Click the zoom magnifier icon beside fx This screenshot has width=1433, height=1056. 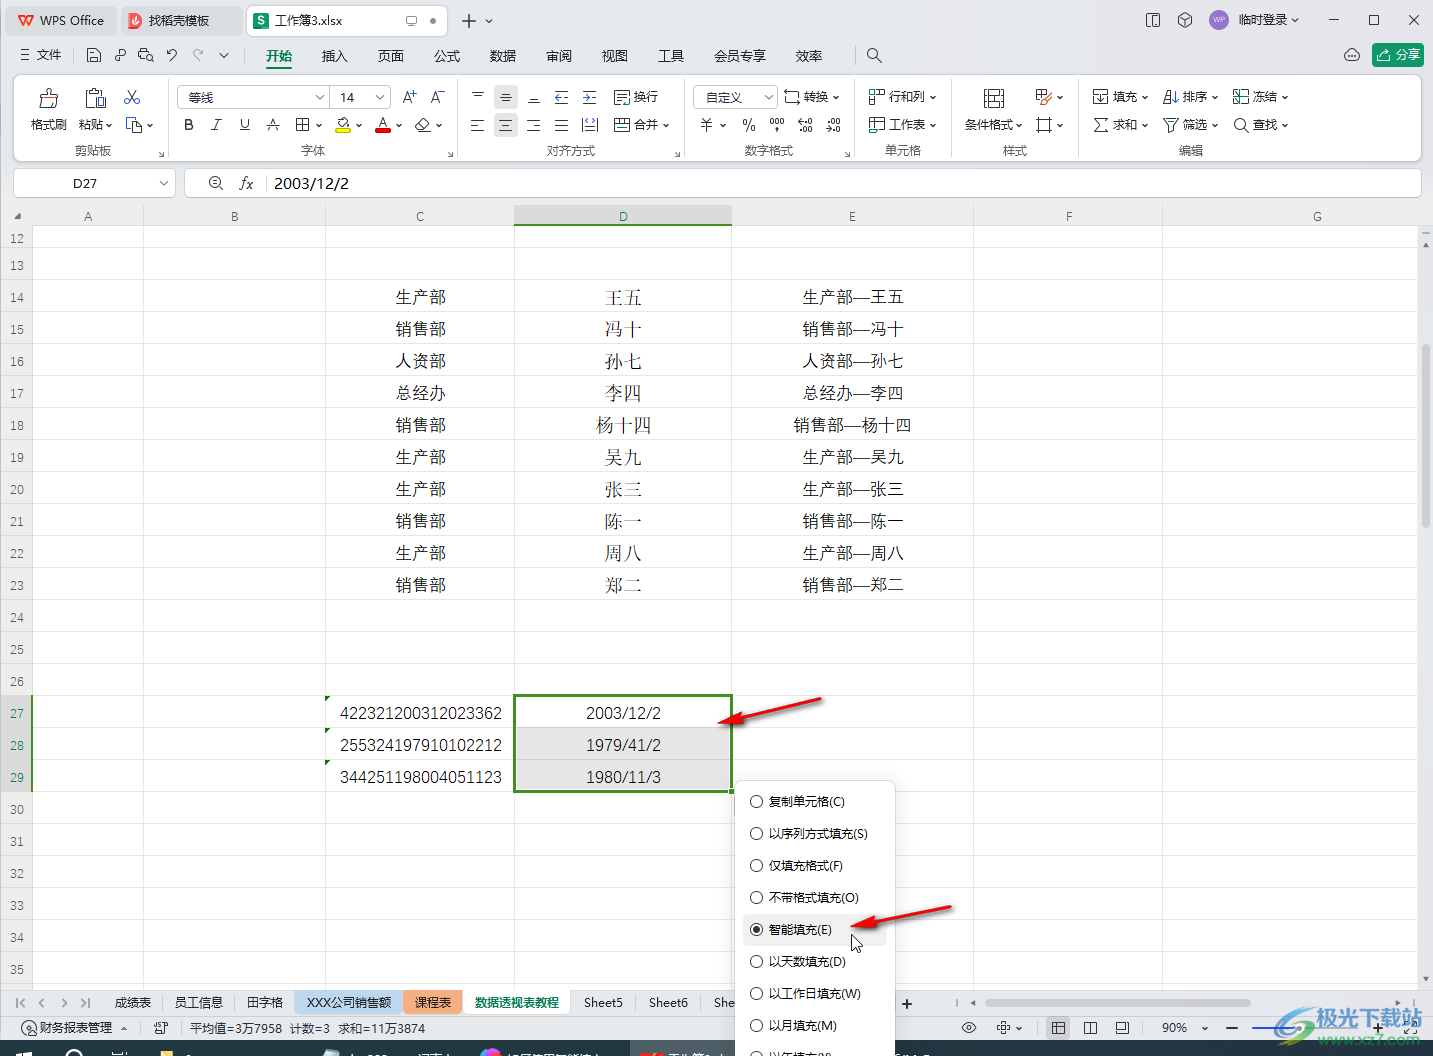pyautogui.click(x=215, y=183)
